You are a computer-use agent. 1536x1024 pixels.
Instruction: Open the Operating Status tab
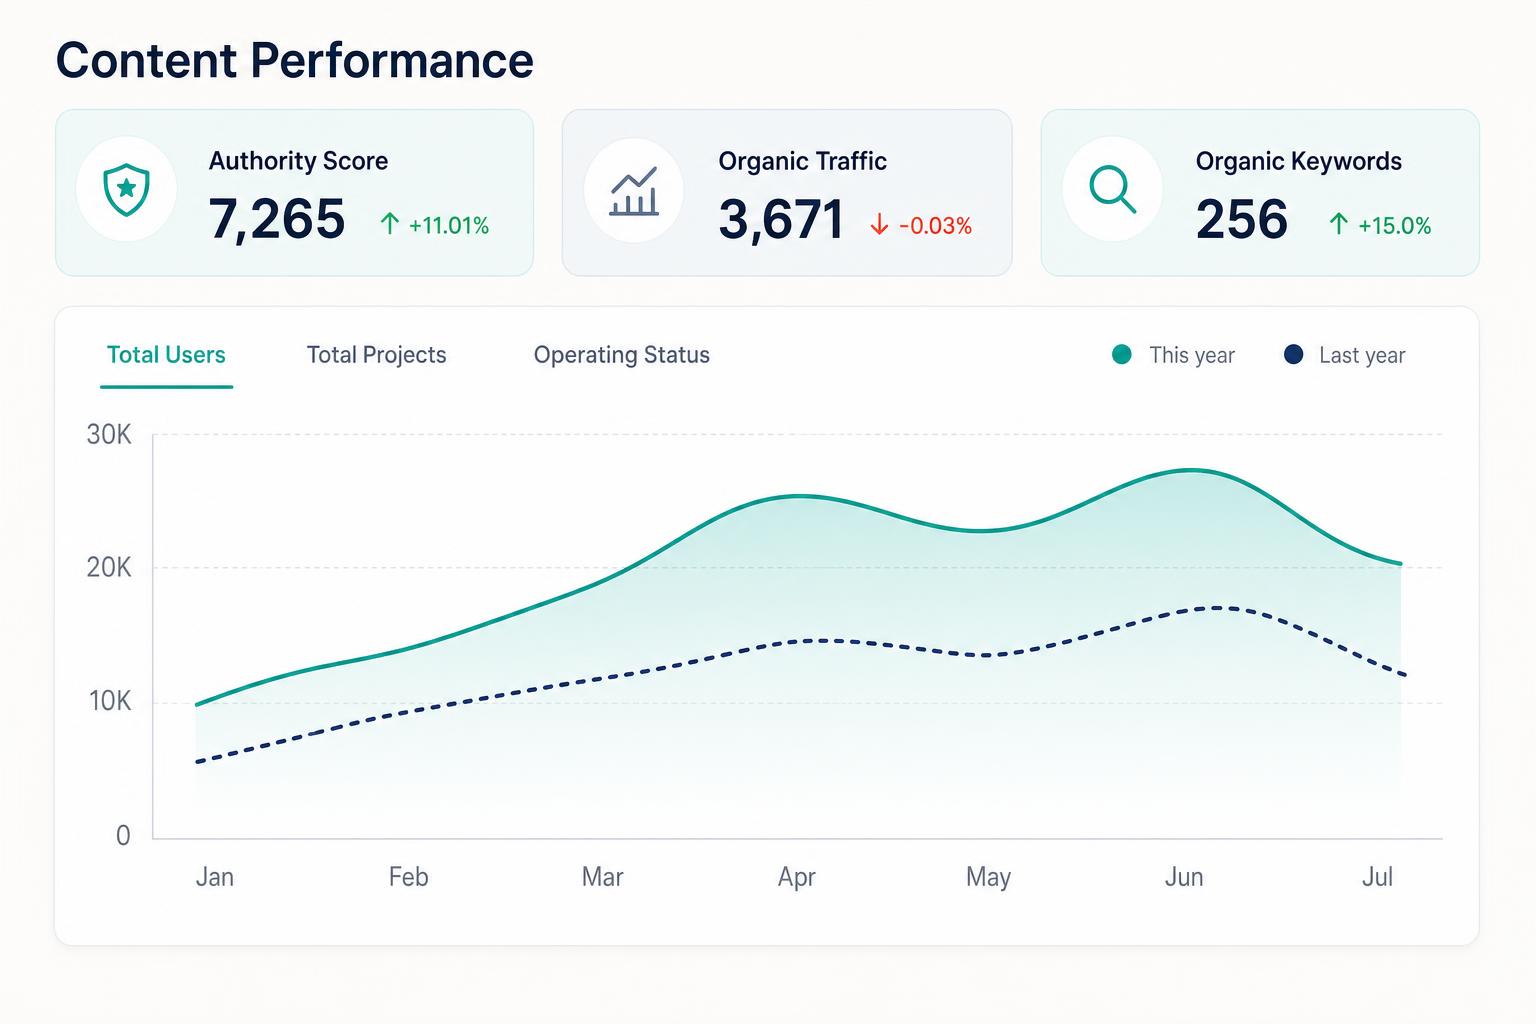[621, 355]
